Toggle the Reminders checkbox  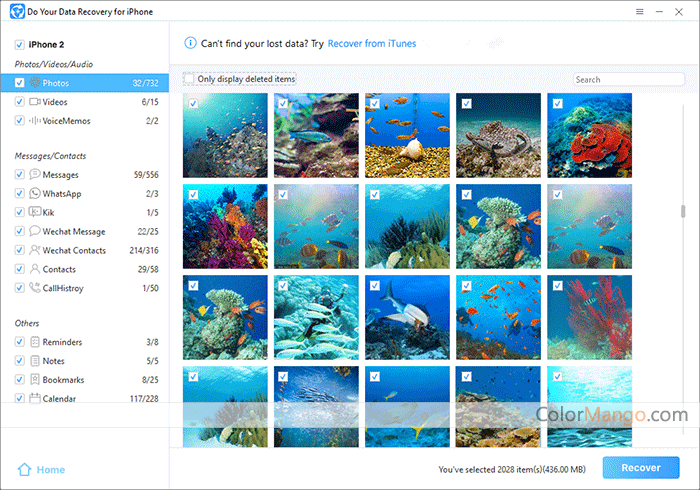point(20,342)
